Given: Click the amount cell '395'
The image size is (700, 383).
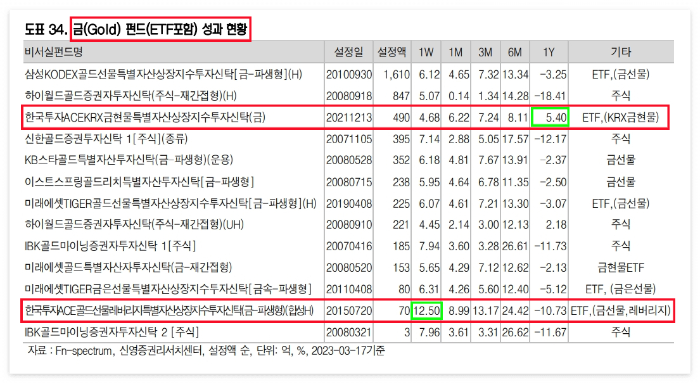Looking at the screenshot, I should [401, 139].
